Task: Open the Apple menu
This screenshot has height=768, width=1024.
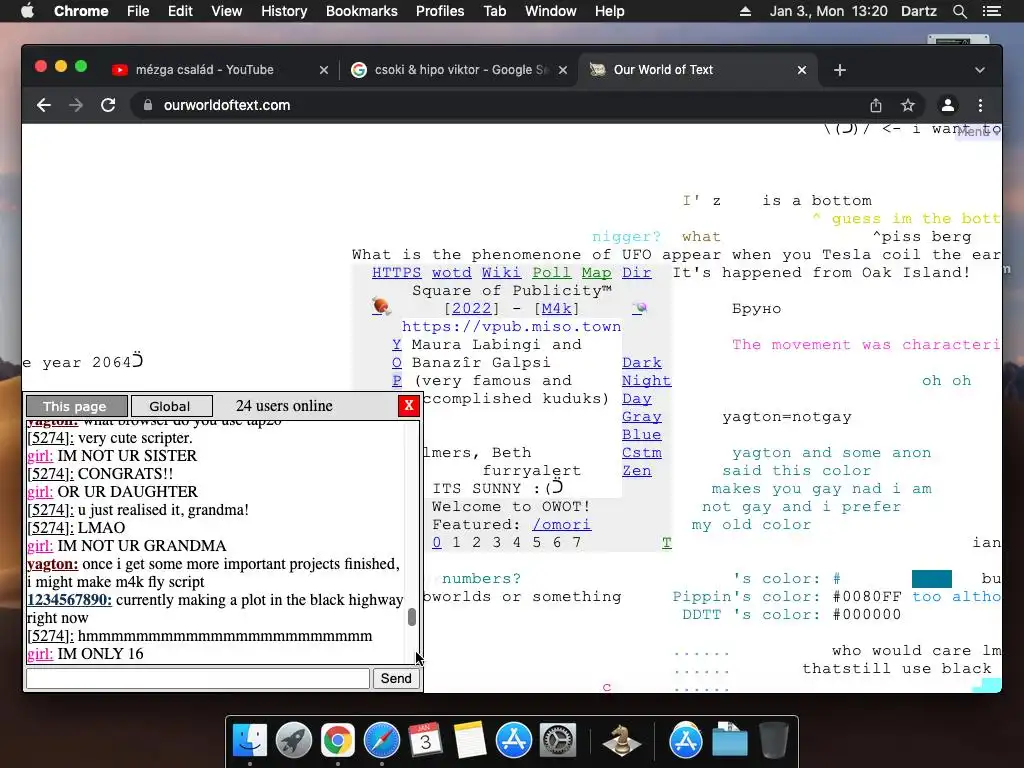Action: [27, 11]
